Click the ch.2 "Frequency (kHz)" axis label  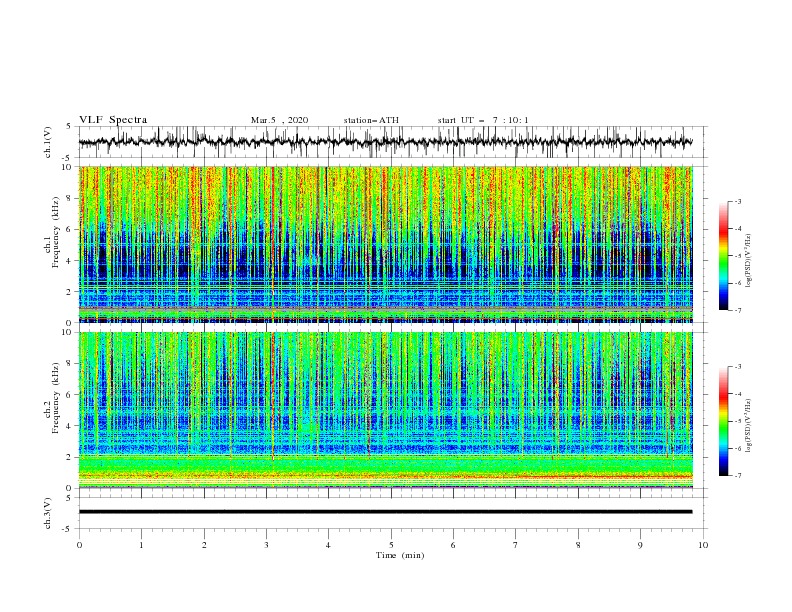click(56, 397)
